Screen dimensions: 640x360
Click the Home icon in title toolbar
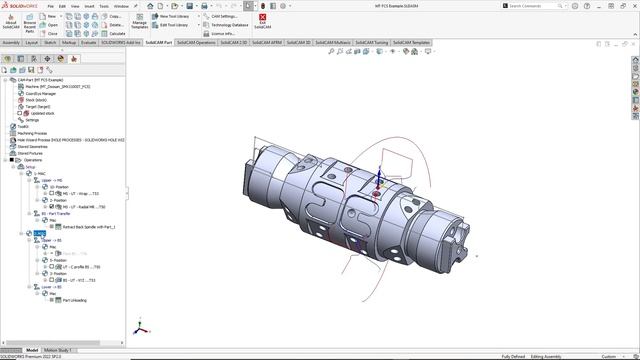pos(150,6)
